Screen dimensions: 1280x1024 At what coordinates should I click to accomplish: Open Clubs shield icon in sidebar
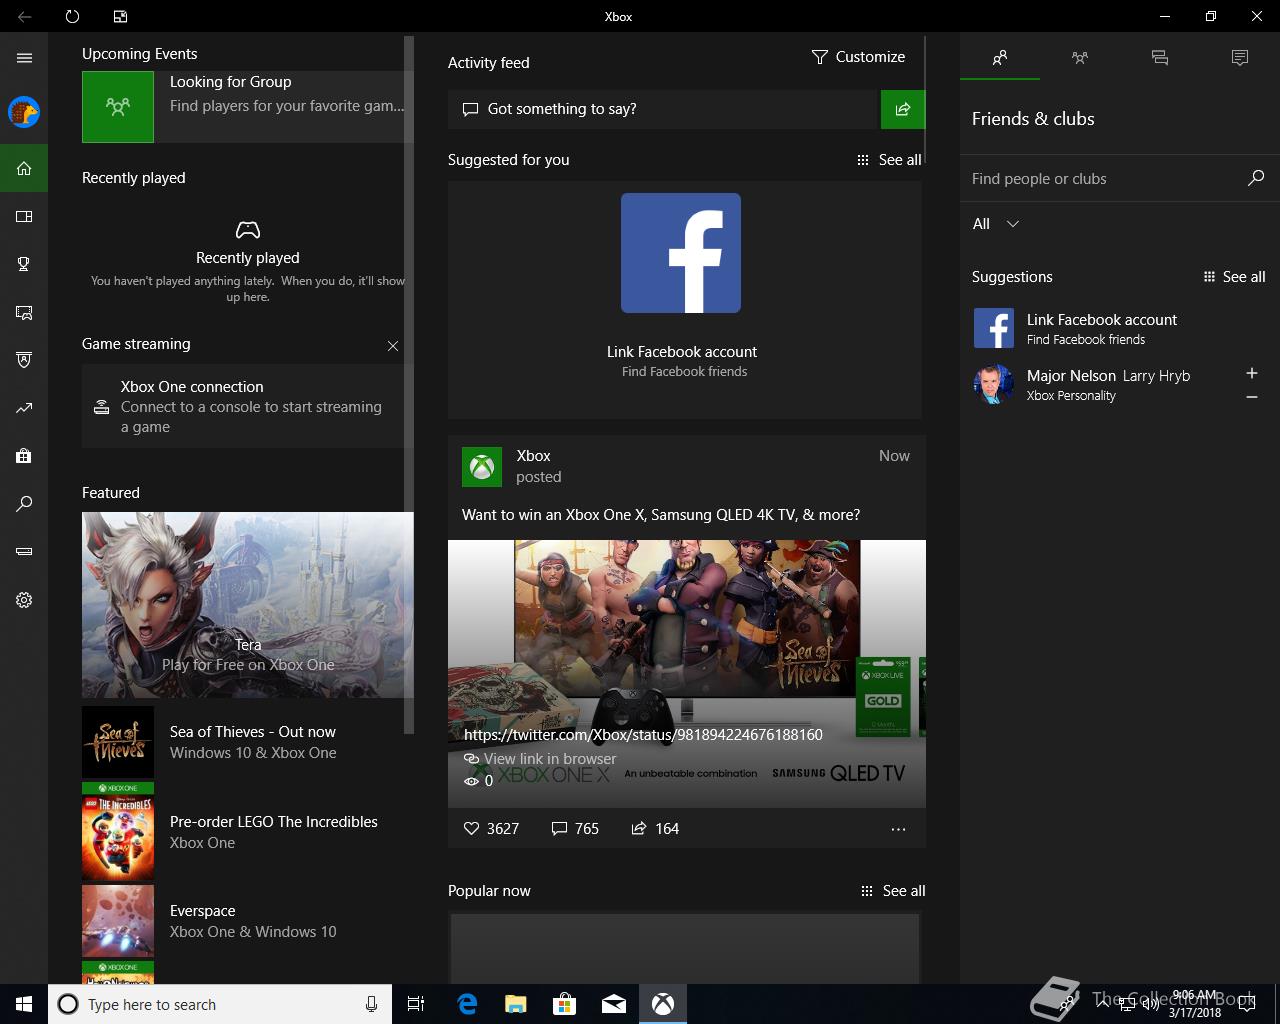click(24, 360)
